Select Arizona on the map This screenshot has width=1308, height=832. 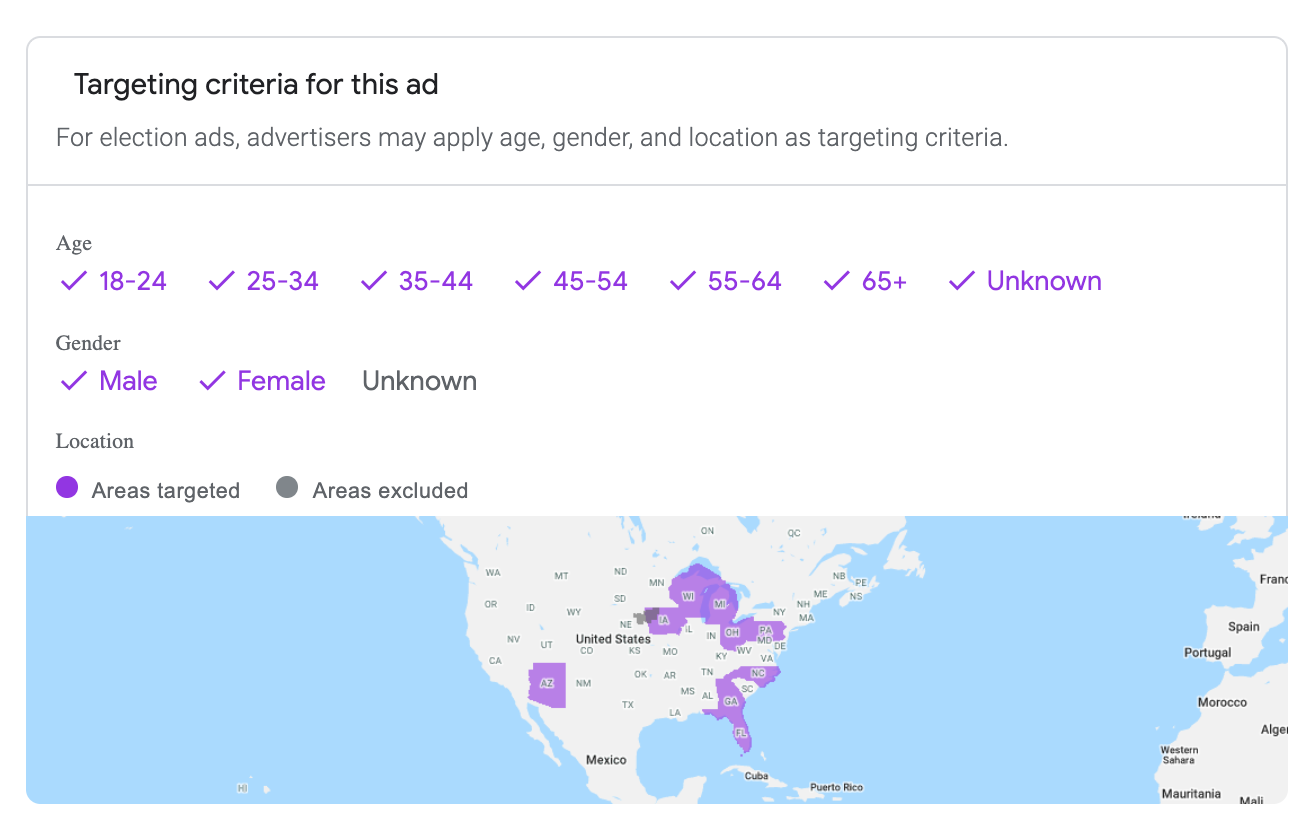[547, 684]
